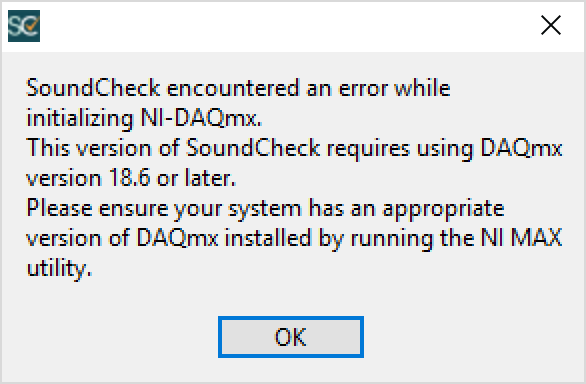586x384 pixels.
Task: Close the dialog using the X button
Action: click(x=551, y=25)
